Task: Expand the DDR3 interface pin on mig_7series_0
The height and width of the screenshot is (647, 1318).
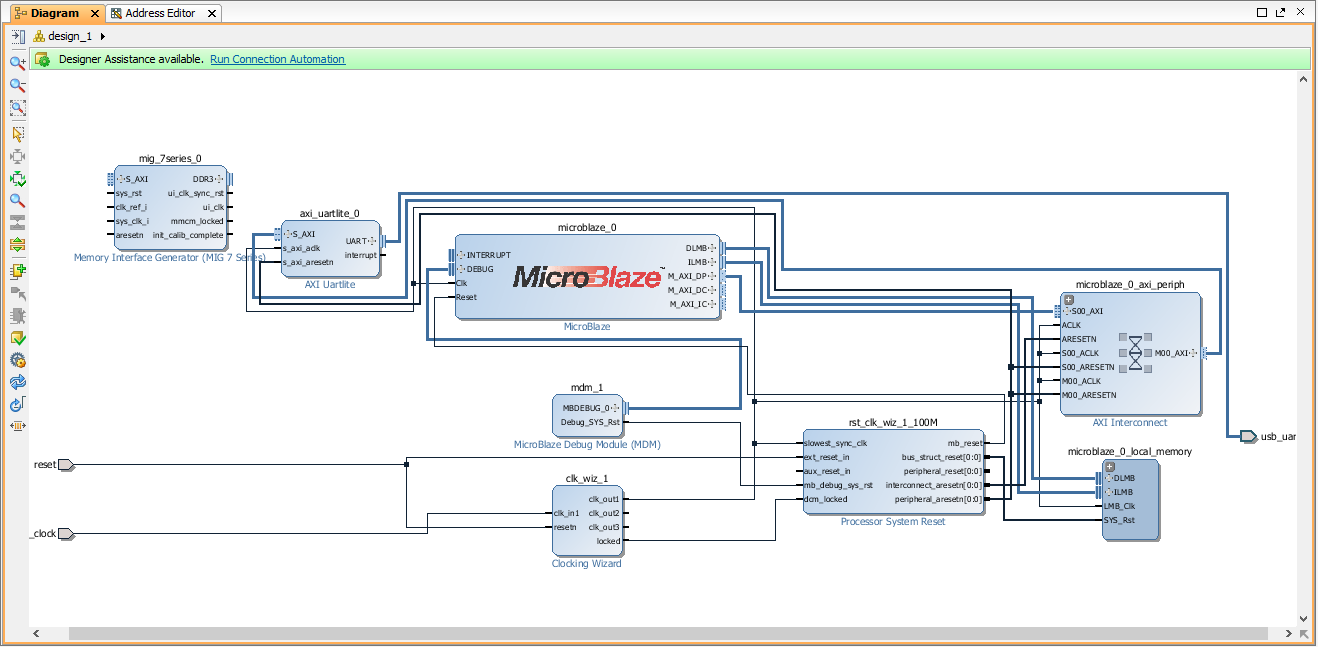Action: click(x=220, y=179)
